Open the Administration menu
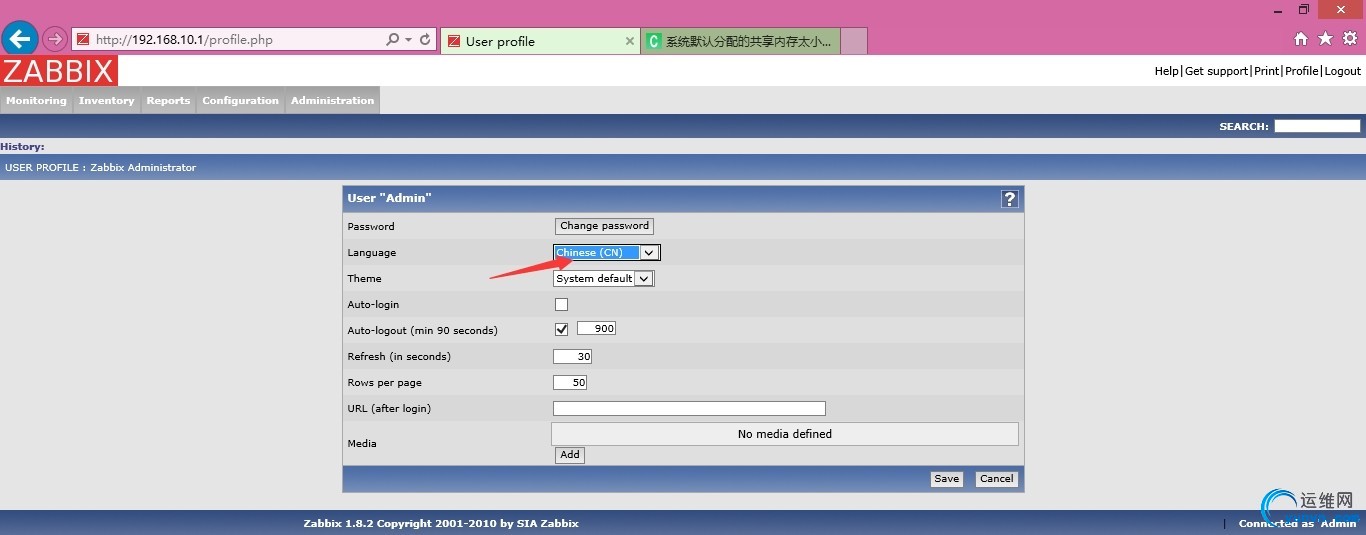Screen dimensions: 1366x535 tap(333, 100)
